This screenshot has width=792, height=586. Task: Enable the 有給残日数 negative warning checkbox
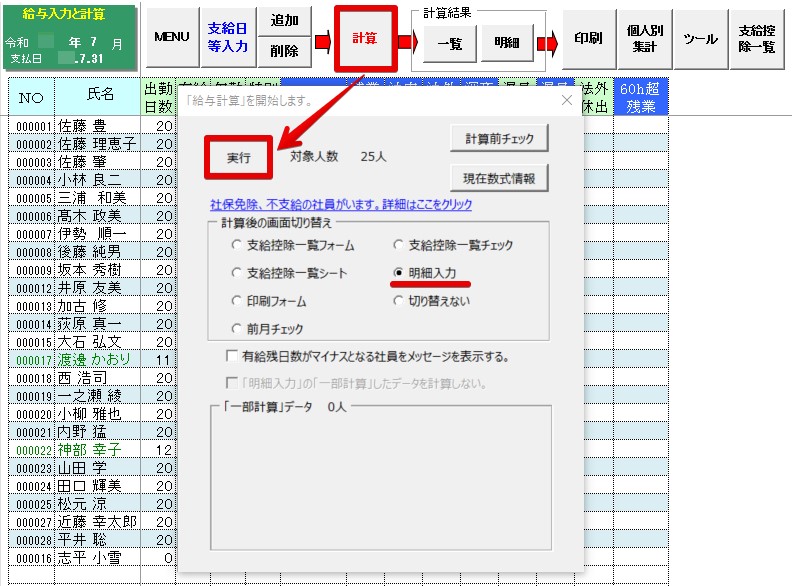click(233, 356)
